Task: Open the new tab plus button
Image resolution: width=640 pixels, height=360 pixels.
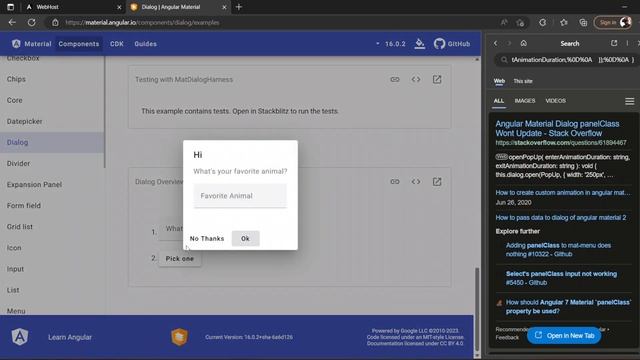Action: [x=239, y=7]
